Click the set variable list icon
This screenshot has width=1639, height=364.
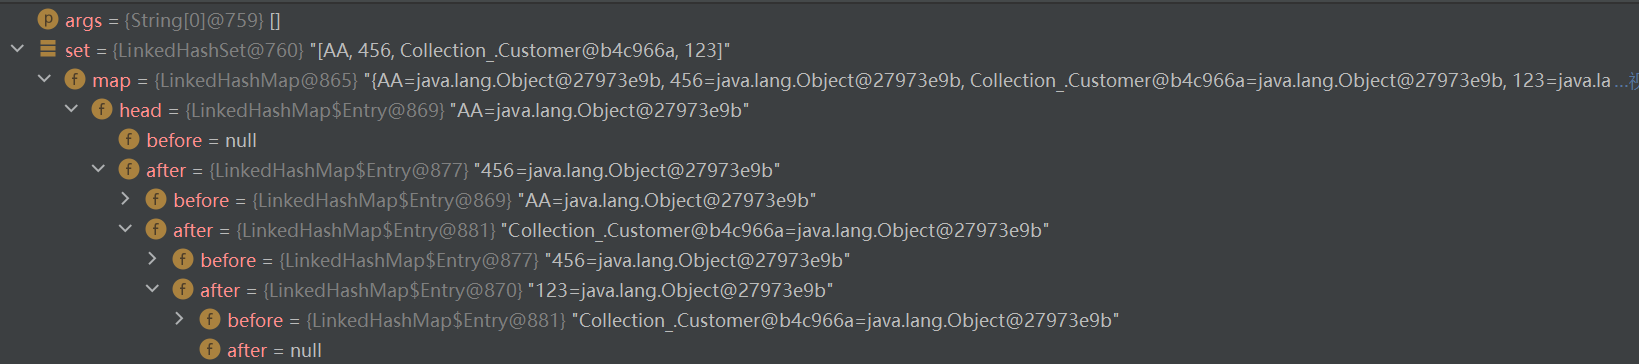coord(48,48)
